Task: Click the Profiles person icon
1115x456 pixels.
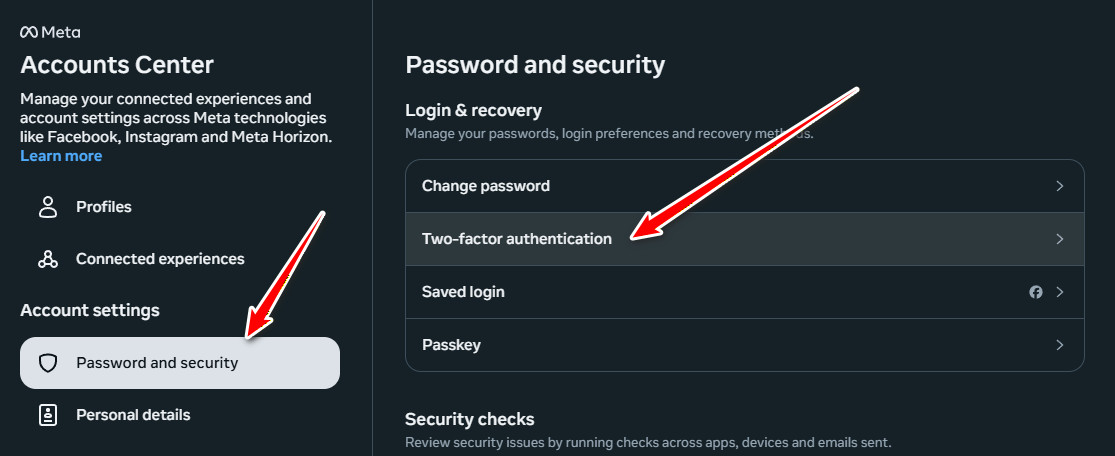Action: [47, 207]
